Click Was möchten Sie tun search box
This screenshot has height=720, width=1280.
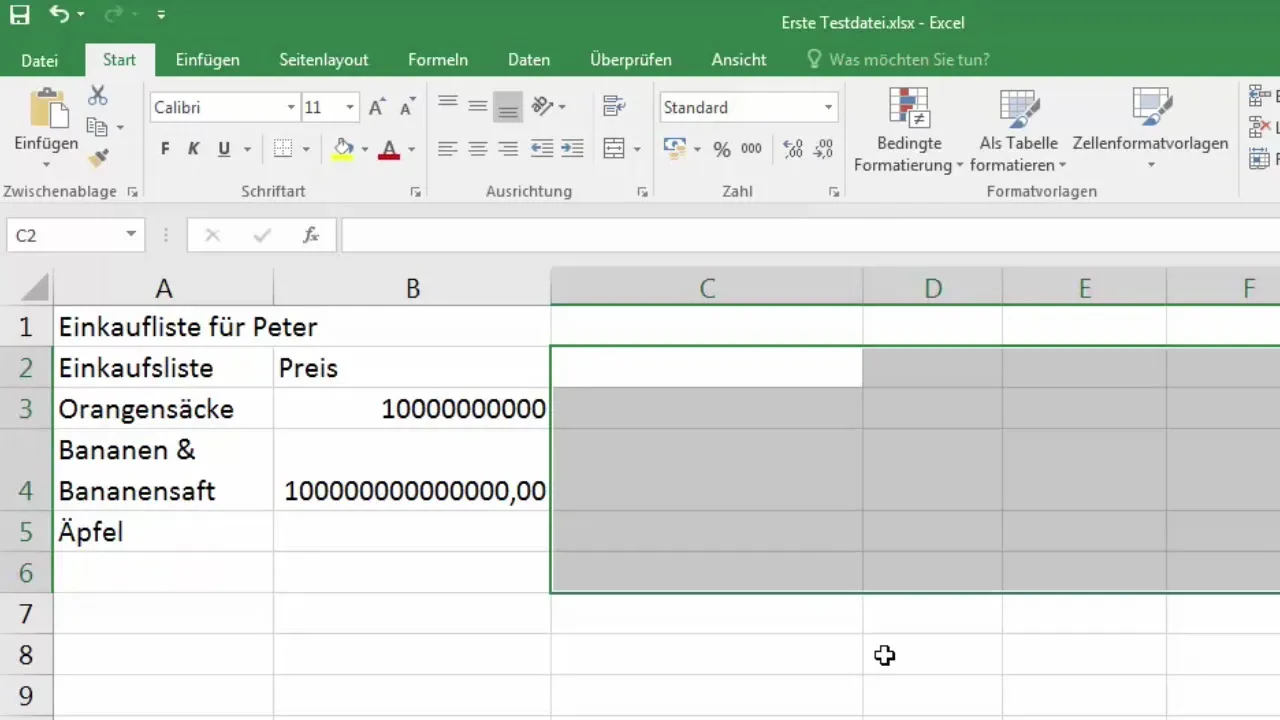tap(898, 60)
